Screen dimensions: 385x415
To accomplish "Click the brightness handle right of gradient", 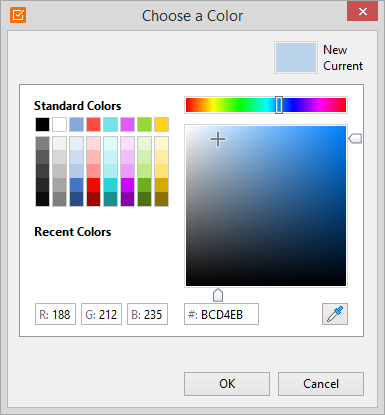I will [355, 138].
